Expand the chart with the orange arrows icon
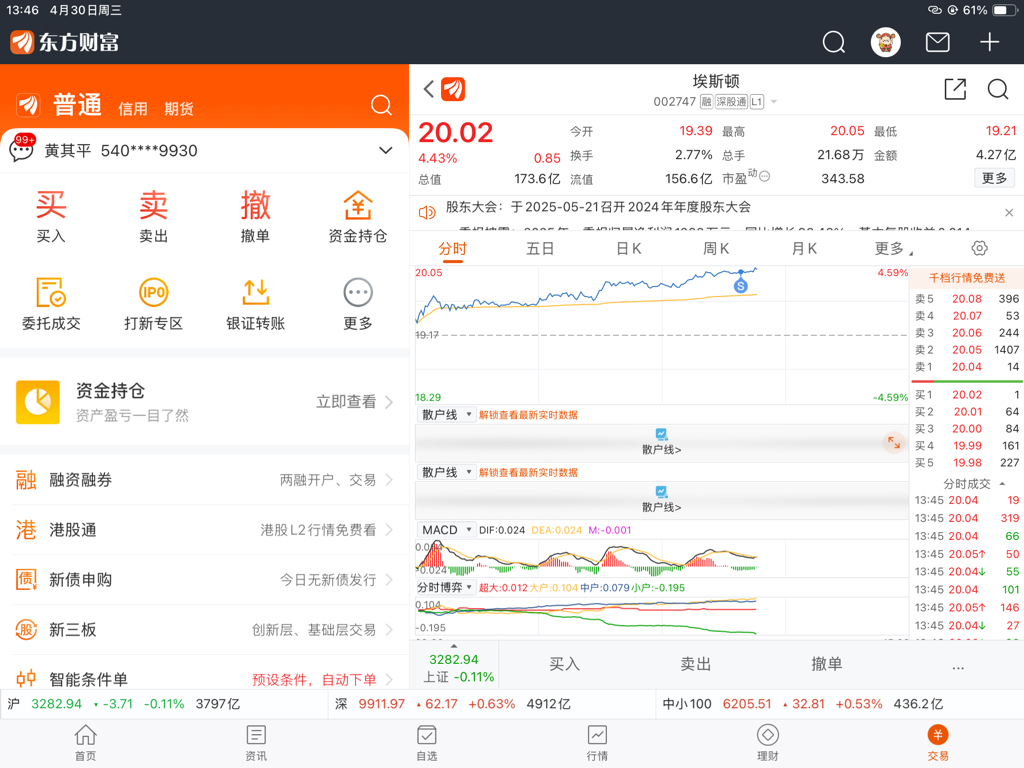The height and width of the screenshot is (768, 1024). [893, 443]
